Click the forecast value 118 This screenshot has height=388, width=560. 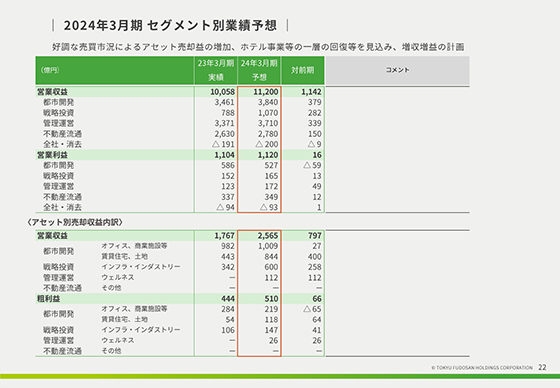(x=271, y=320)
